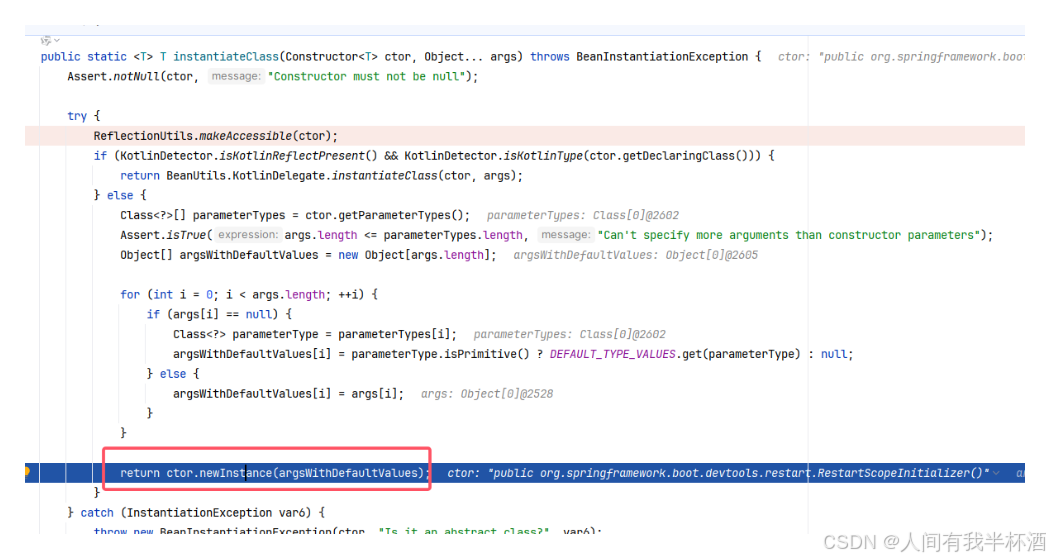The height and width of the screenshot is (559, 1050).
Task: Click the string "Can't specify more arguments than constructor parameters"
Action: coord(789,235)
